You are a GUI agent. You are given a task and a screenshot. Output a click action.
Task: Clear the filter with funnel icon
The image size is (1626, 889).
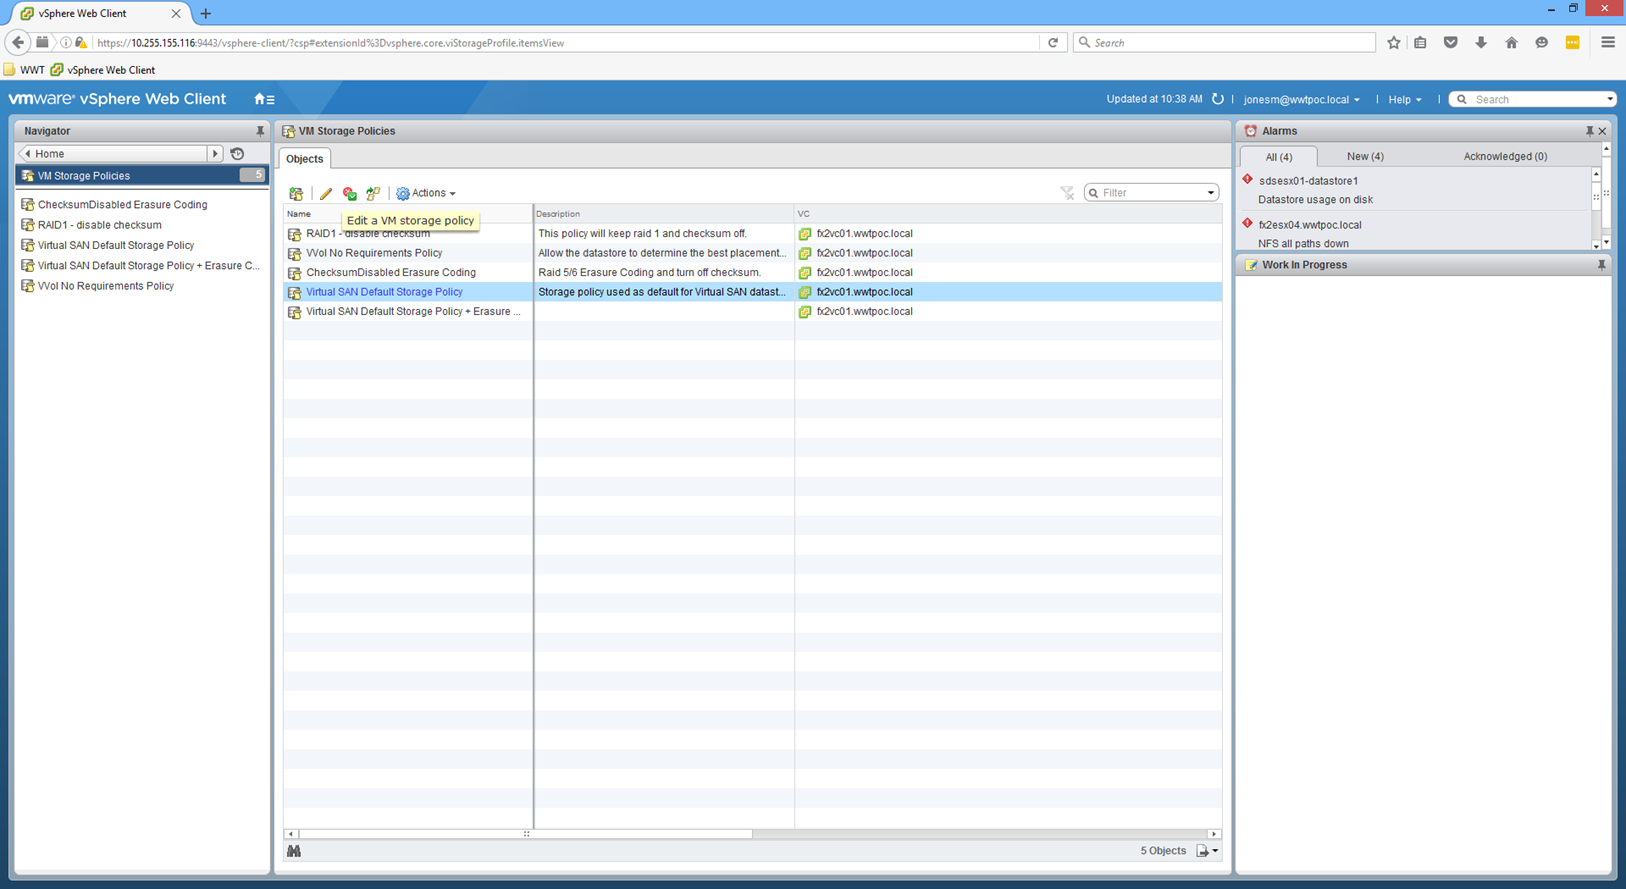(x=1067, y=193)
